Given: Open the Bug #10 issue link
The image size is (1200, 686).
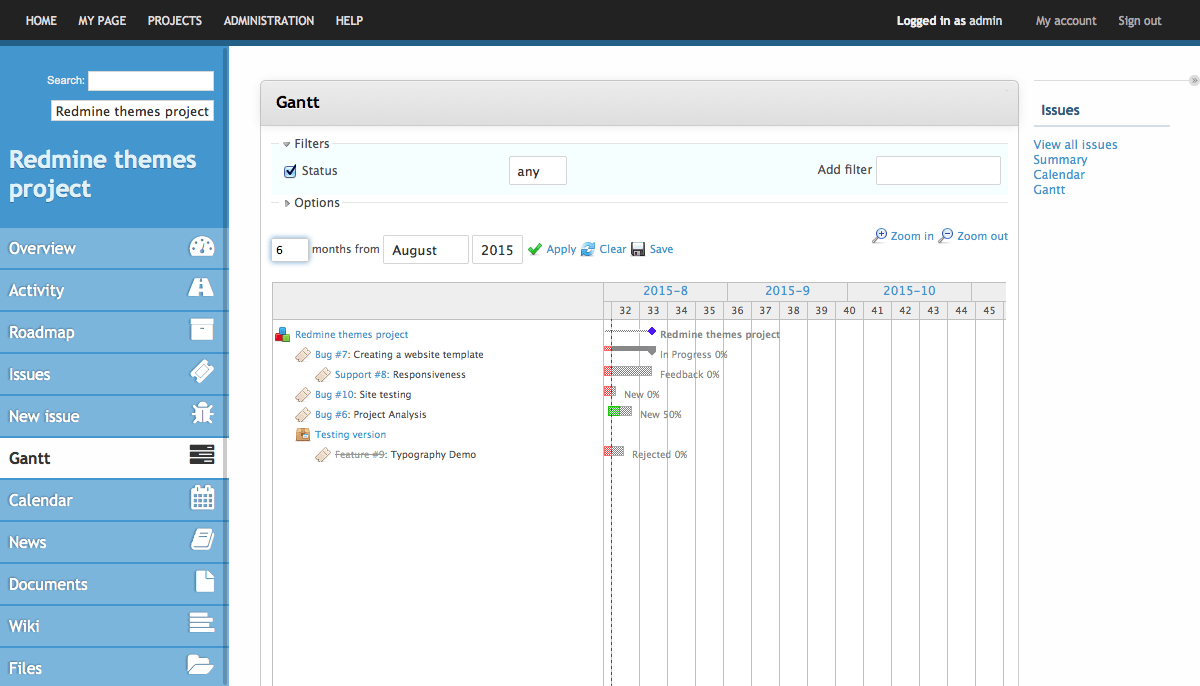Looking at the screenshot, I should 335,394.
